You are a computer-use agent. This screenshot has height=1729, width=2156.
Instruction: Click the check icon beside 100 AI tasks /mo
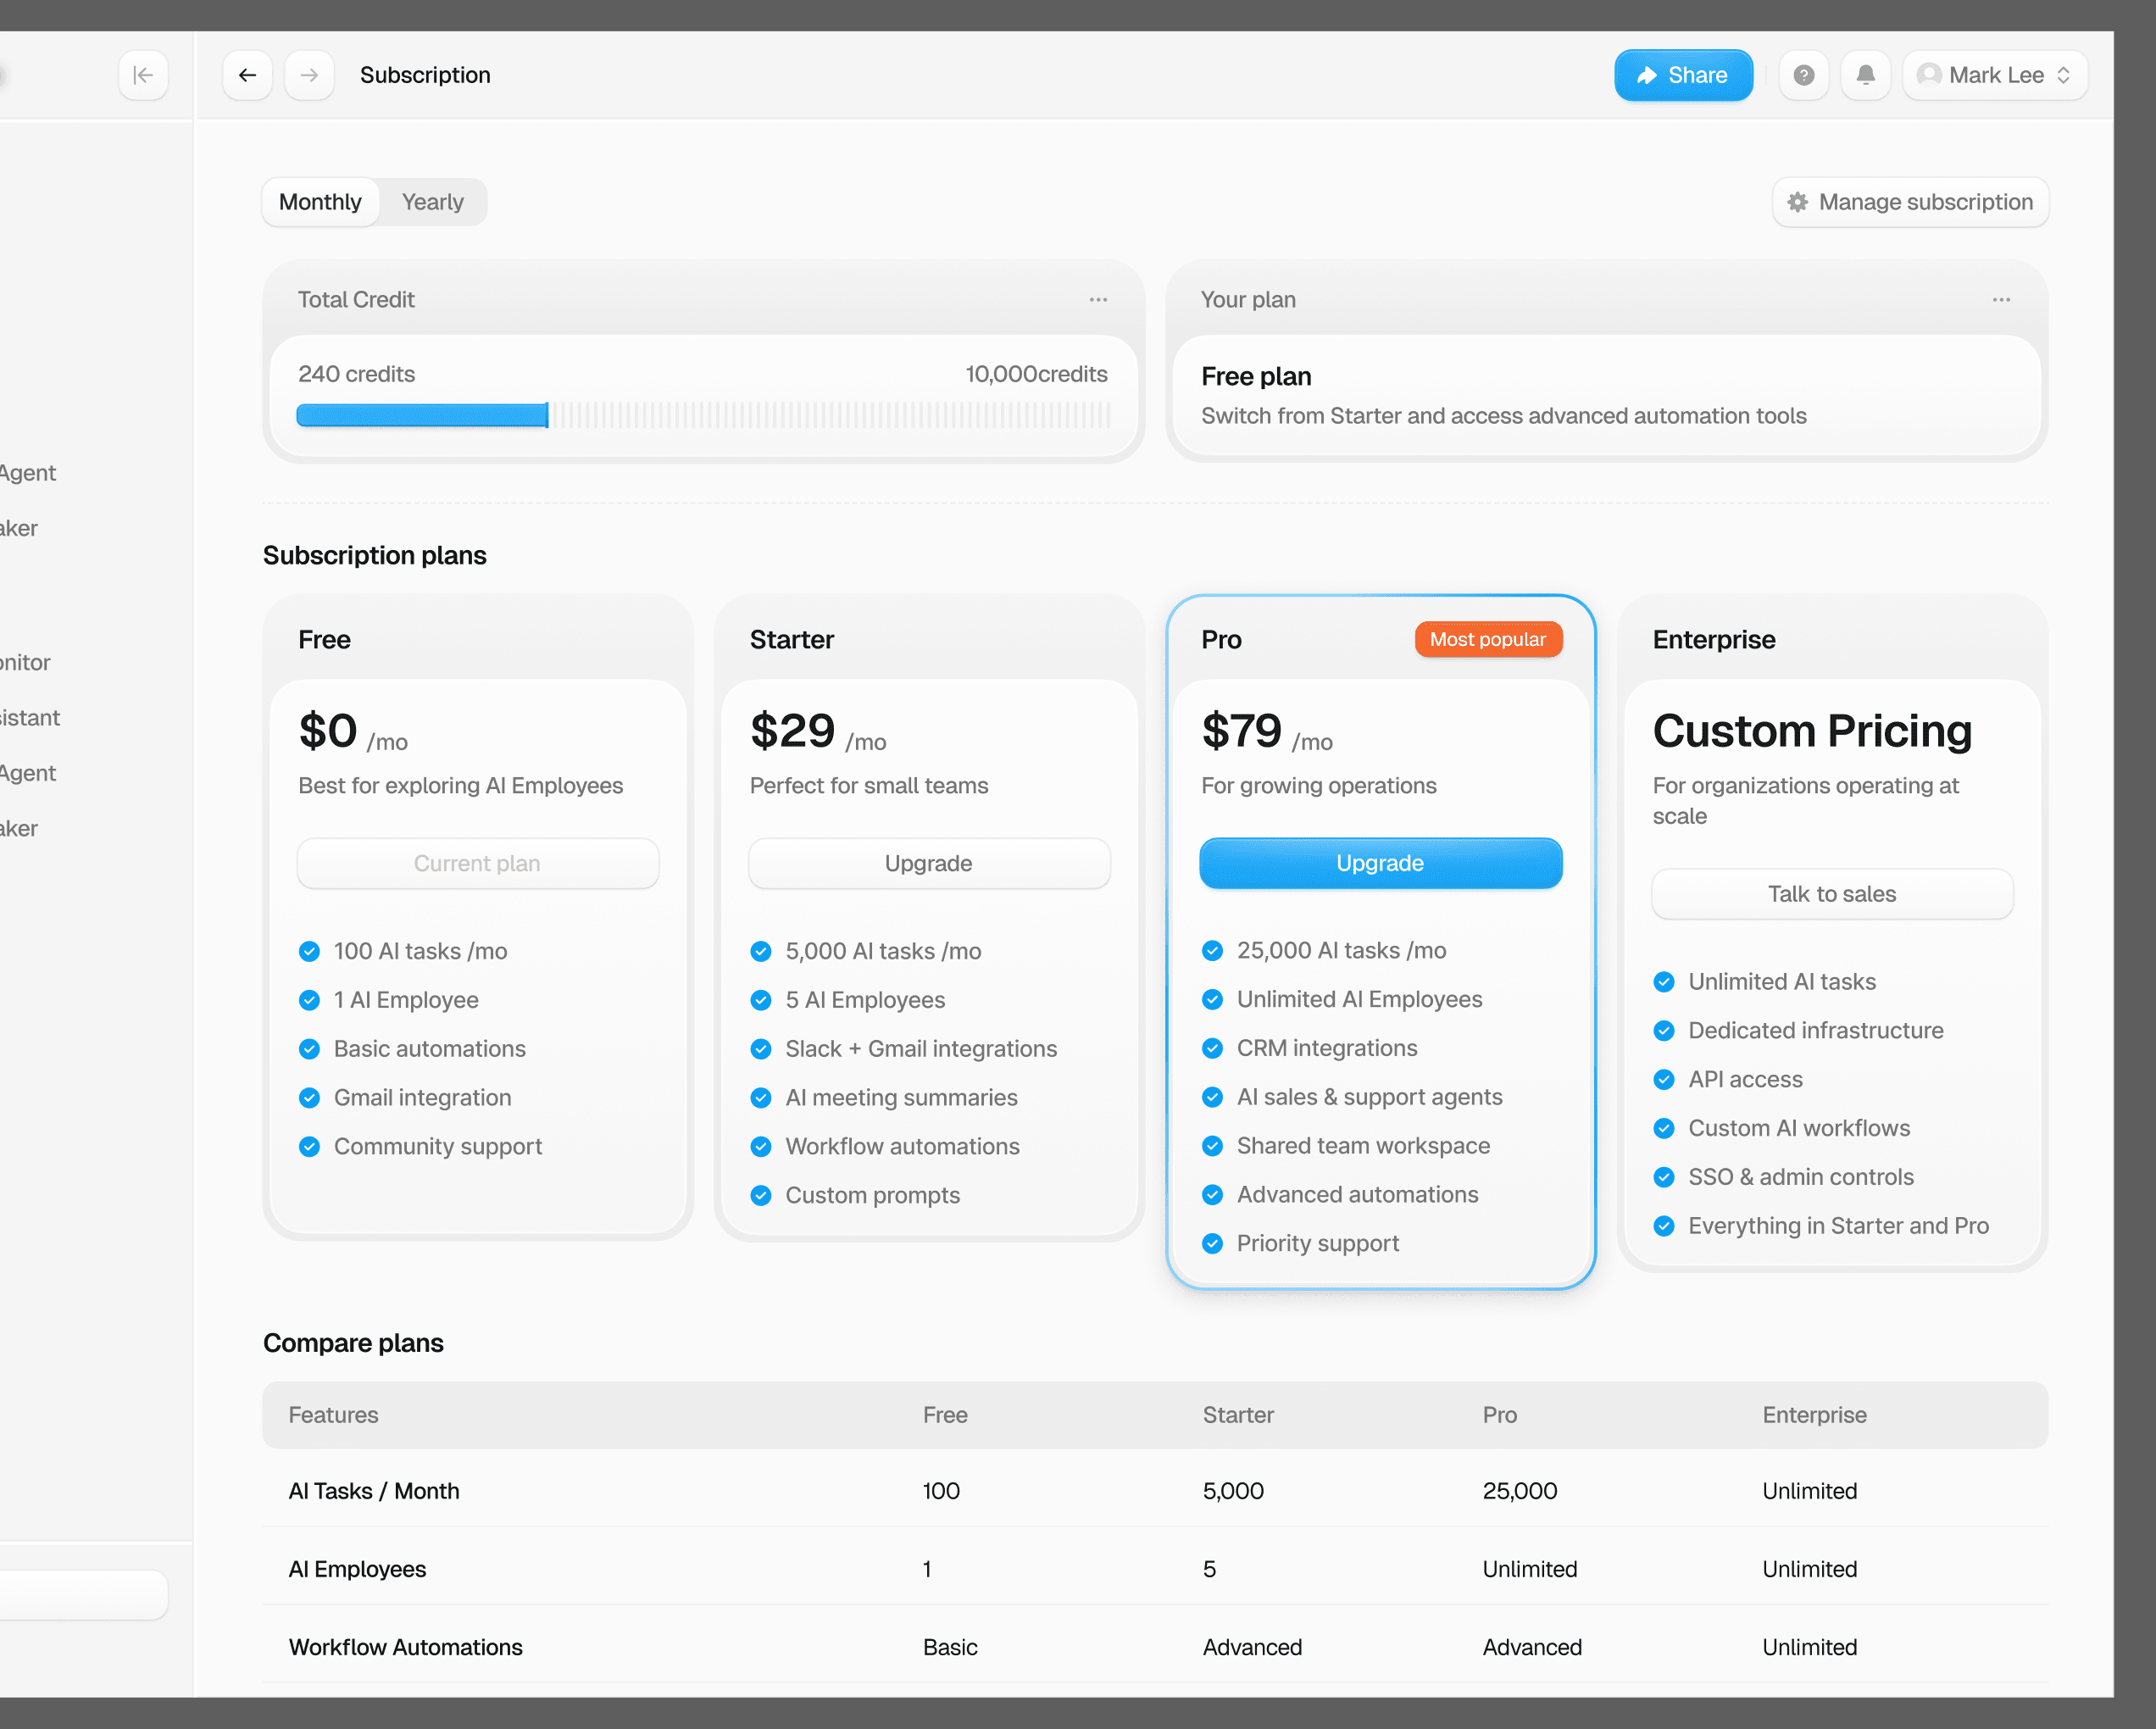coord(309,951)
